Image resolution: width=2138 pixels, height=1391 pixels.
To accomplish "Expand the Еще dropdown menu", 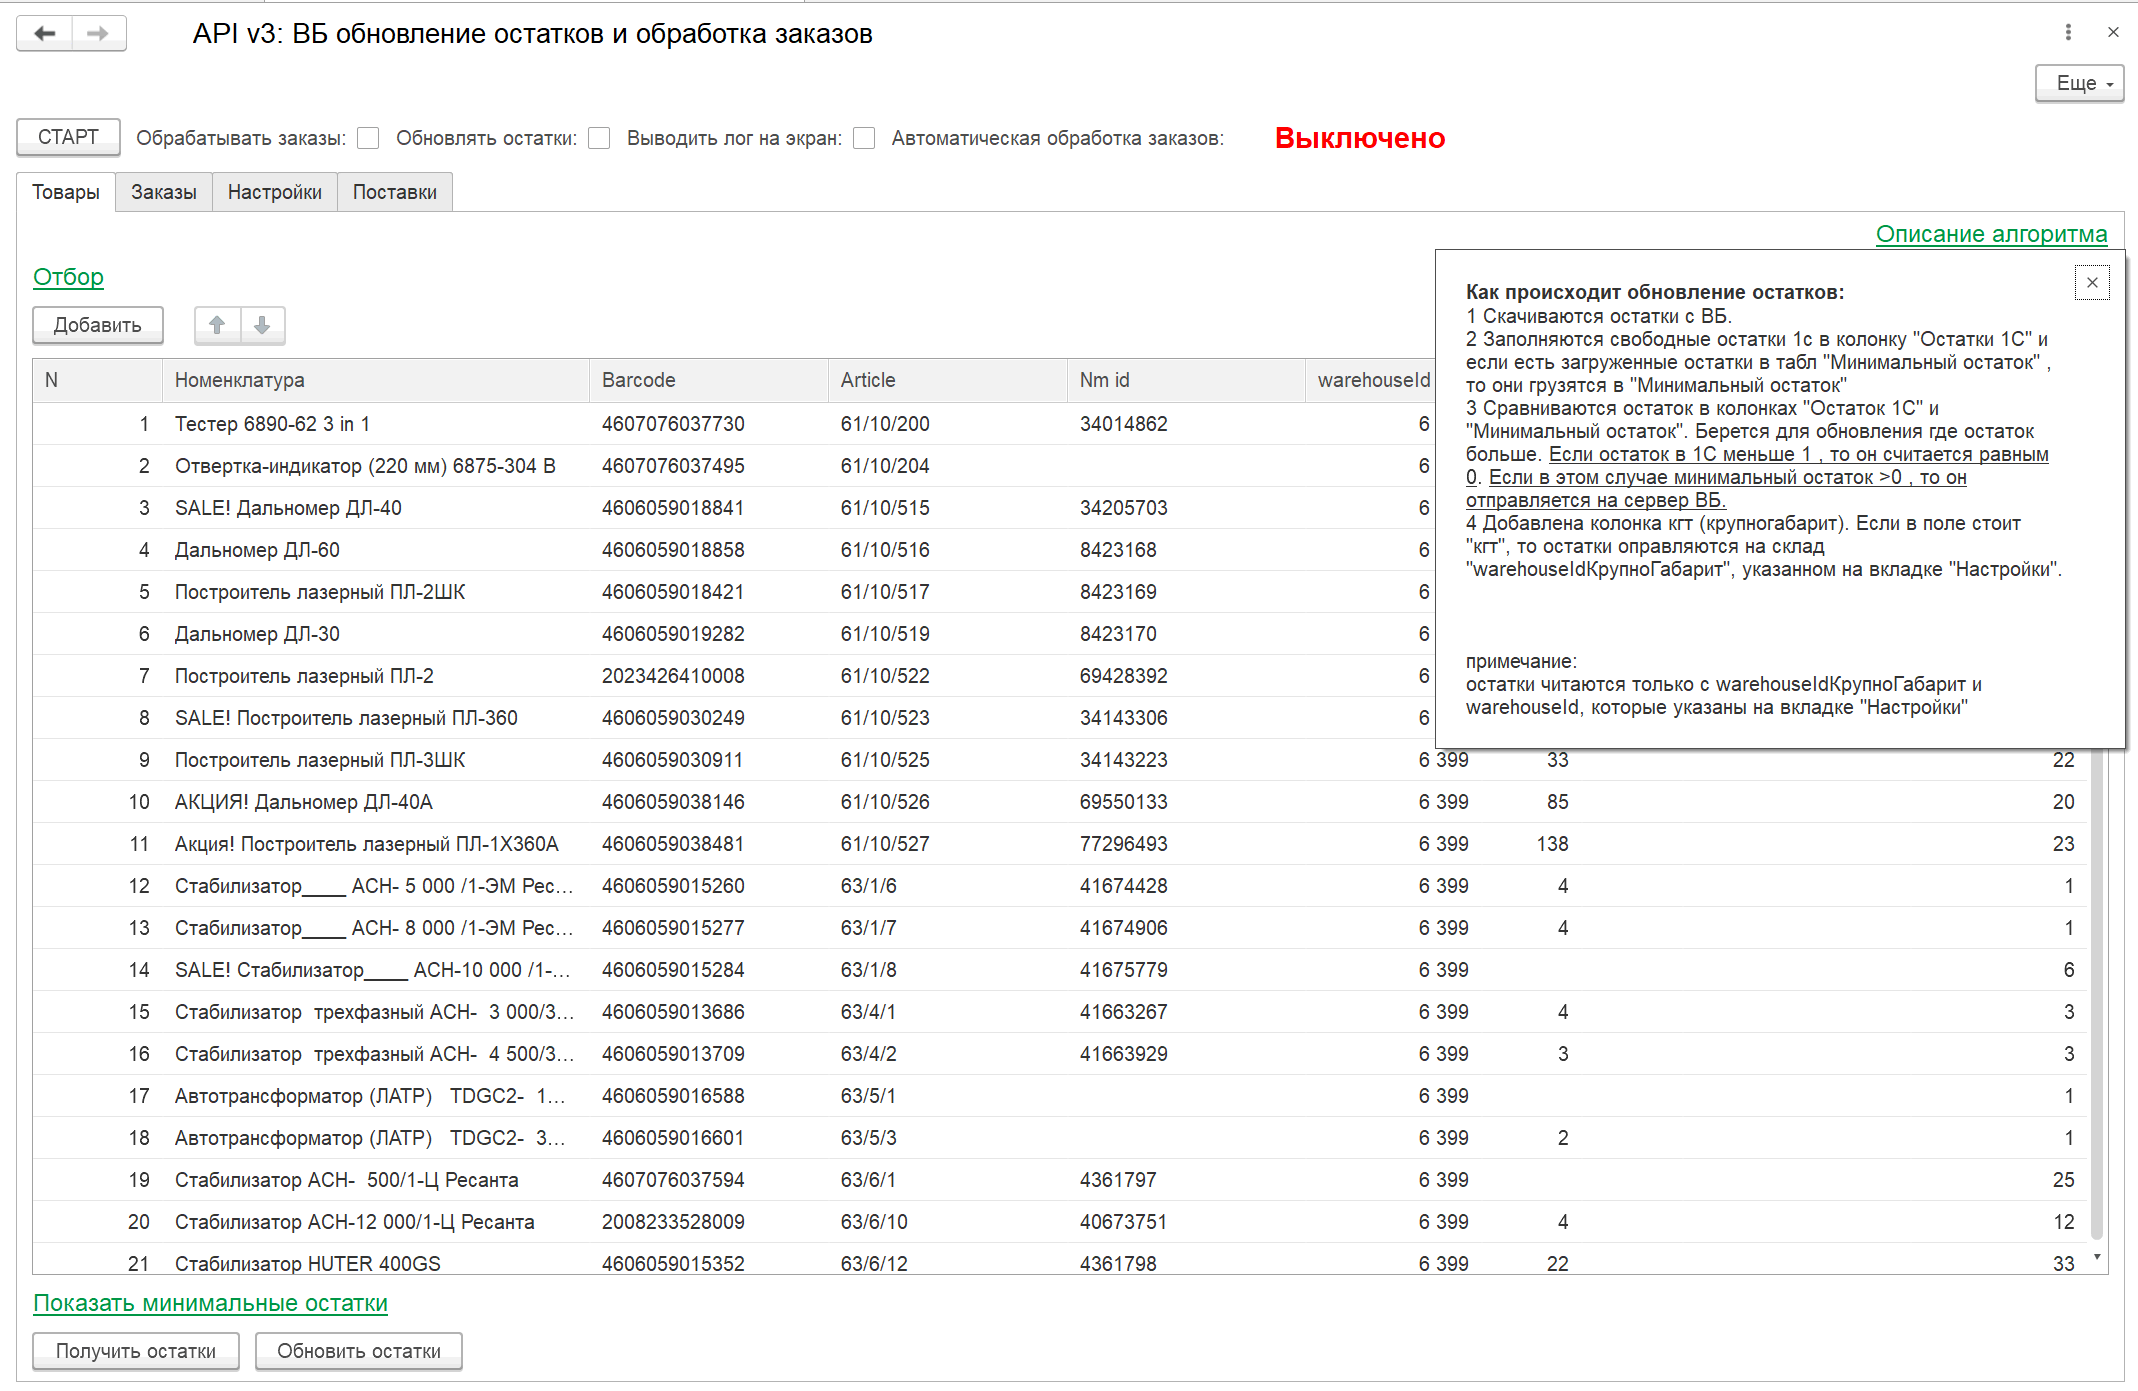I will point(2079,83).
